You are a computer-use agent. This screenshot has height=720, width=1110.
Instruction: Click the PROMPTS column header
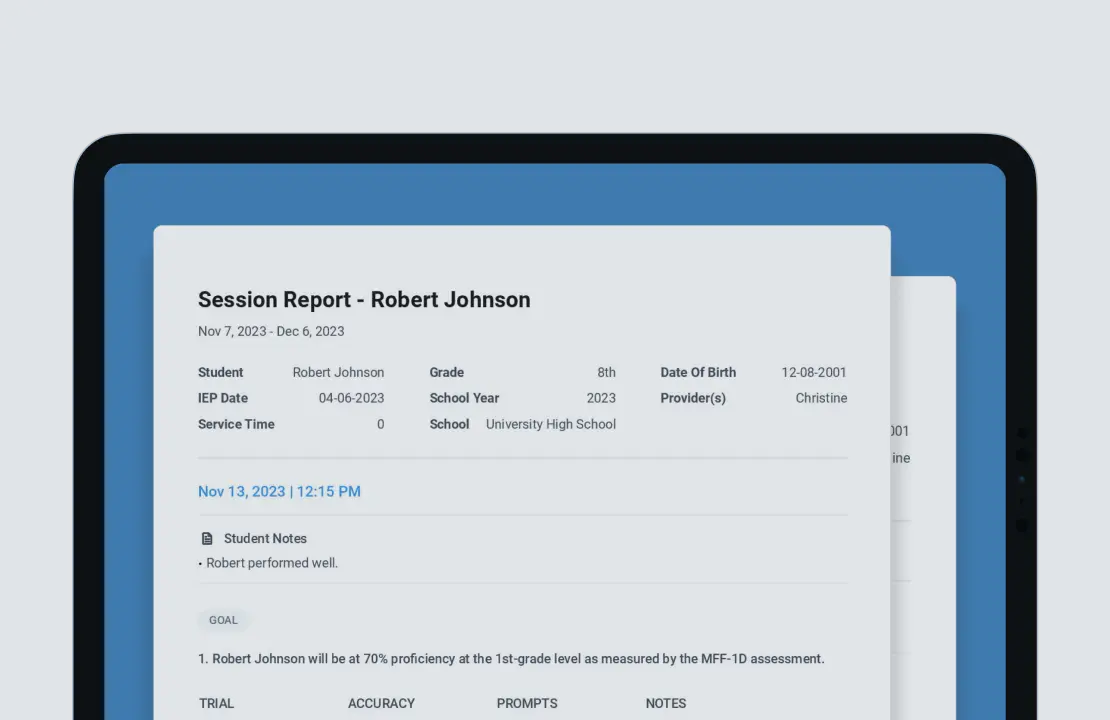click(x=527, y=703)
